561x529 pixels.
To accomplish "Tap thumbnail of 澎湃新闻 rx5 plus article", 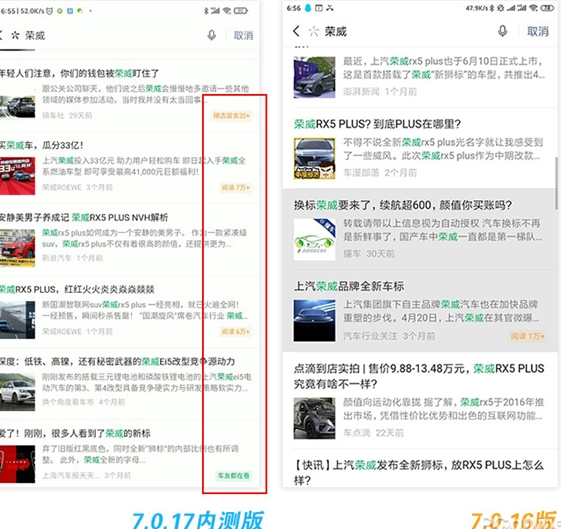I will (x=314, y=77).
